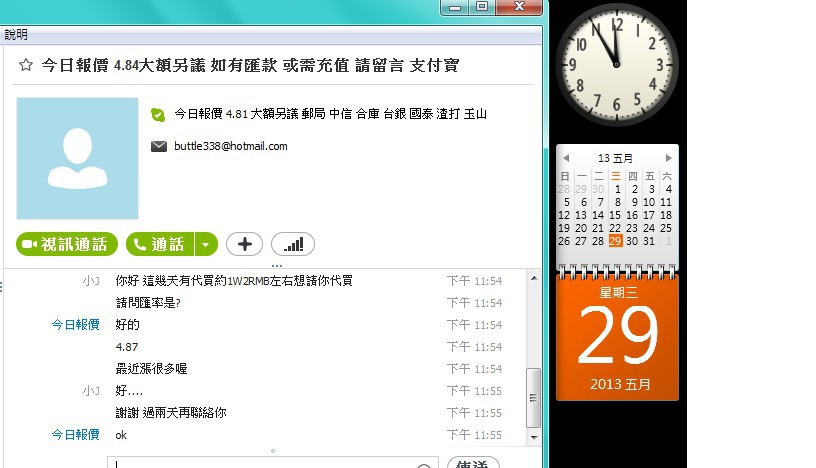The height and width of the screenshot is (468, 816).
Task: Click in the message input field
Action: click(x=273, y=462)
